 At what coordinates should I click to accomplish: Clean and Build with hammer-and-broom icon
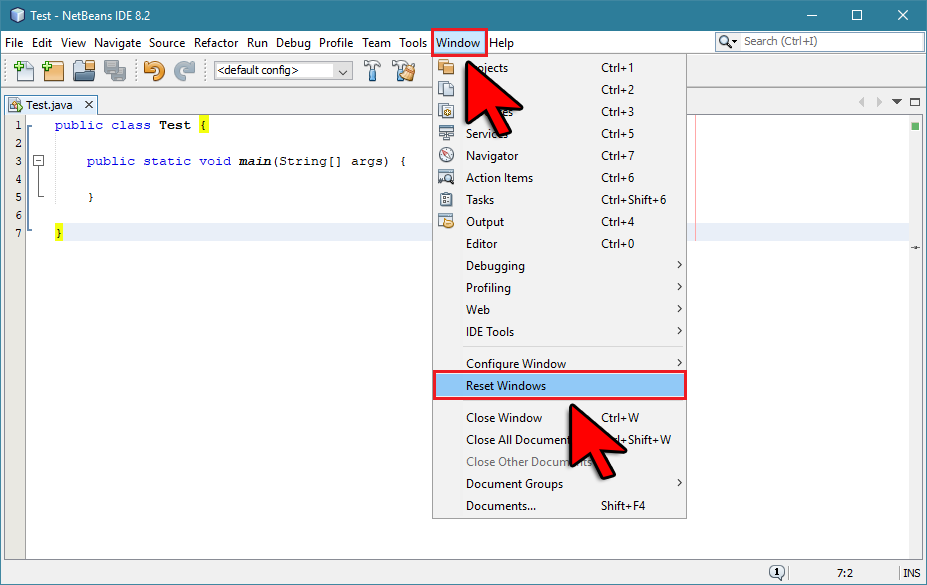point(405,70)
